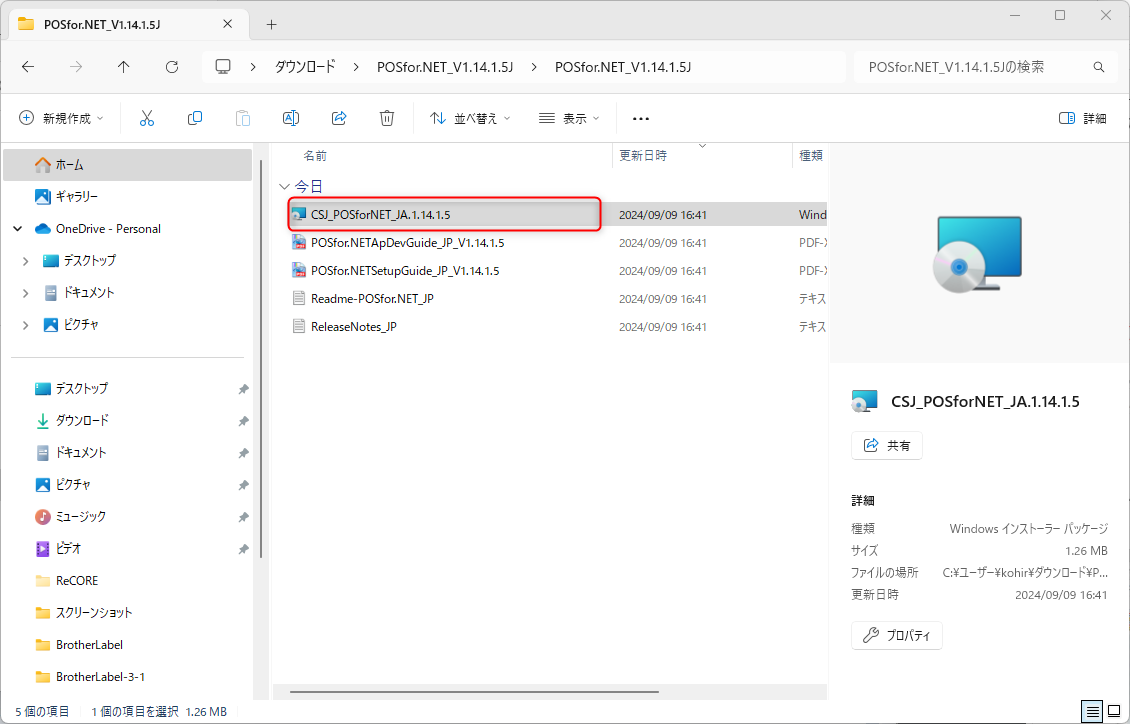Open the BrotherLabel-3-1 folder
The image size is (1130, 724).
[x=128, y=677]
